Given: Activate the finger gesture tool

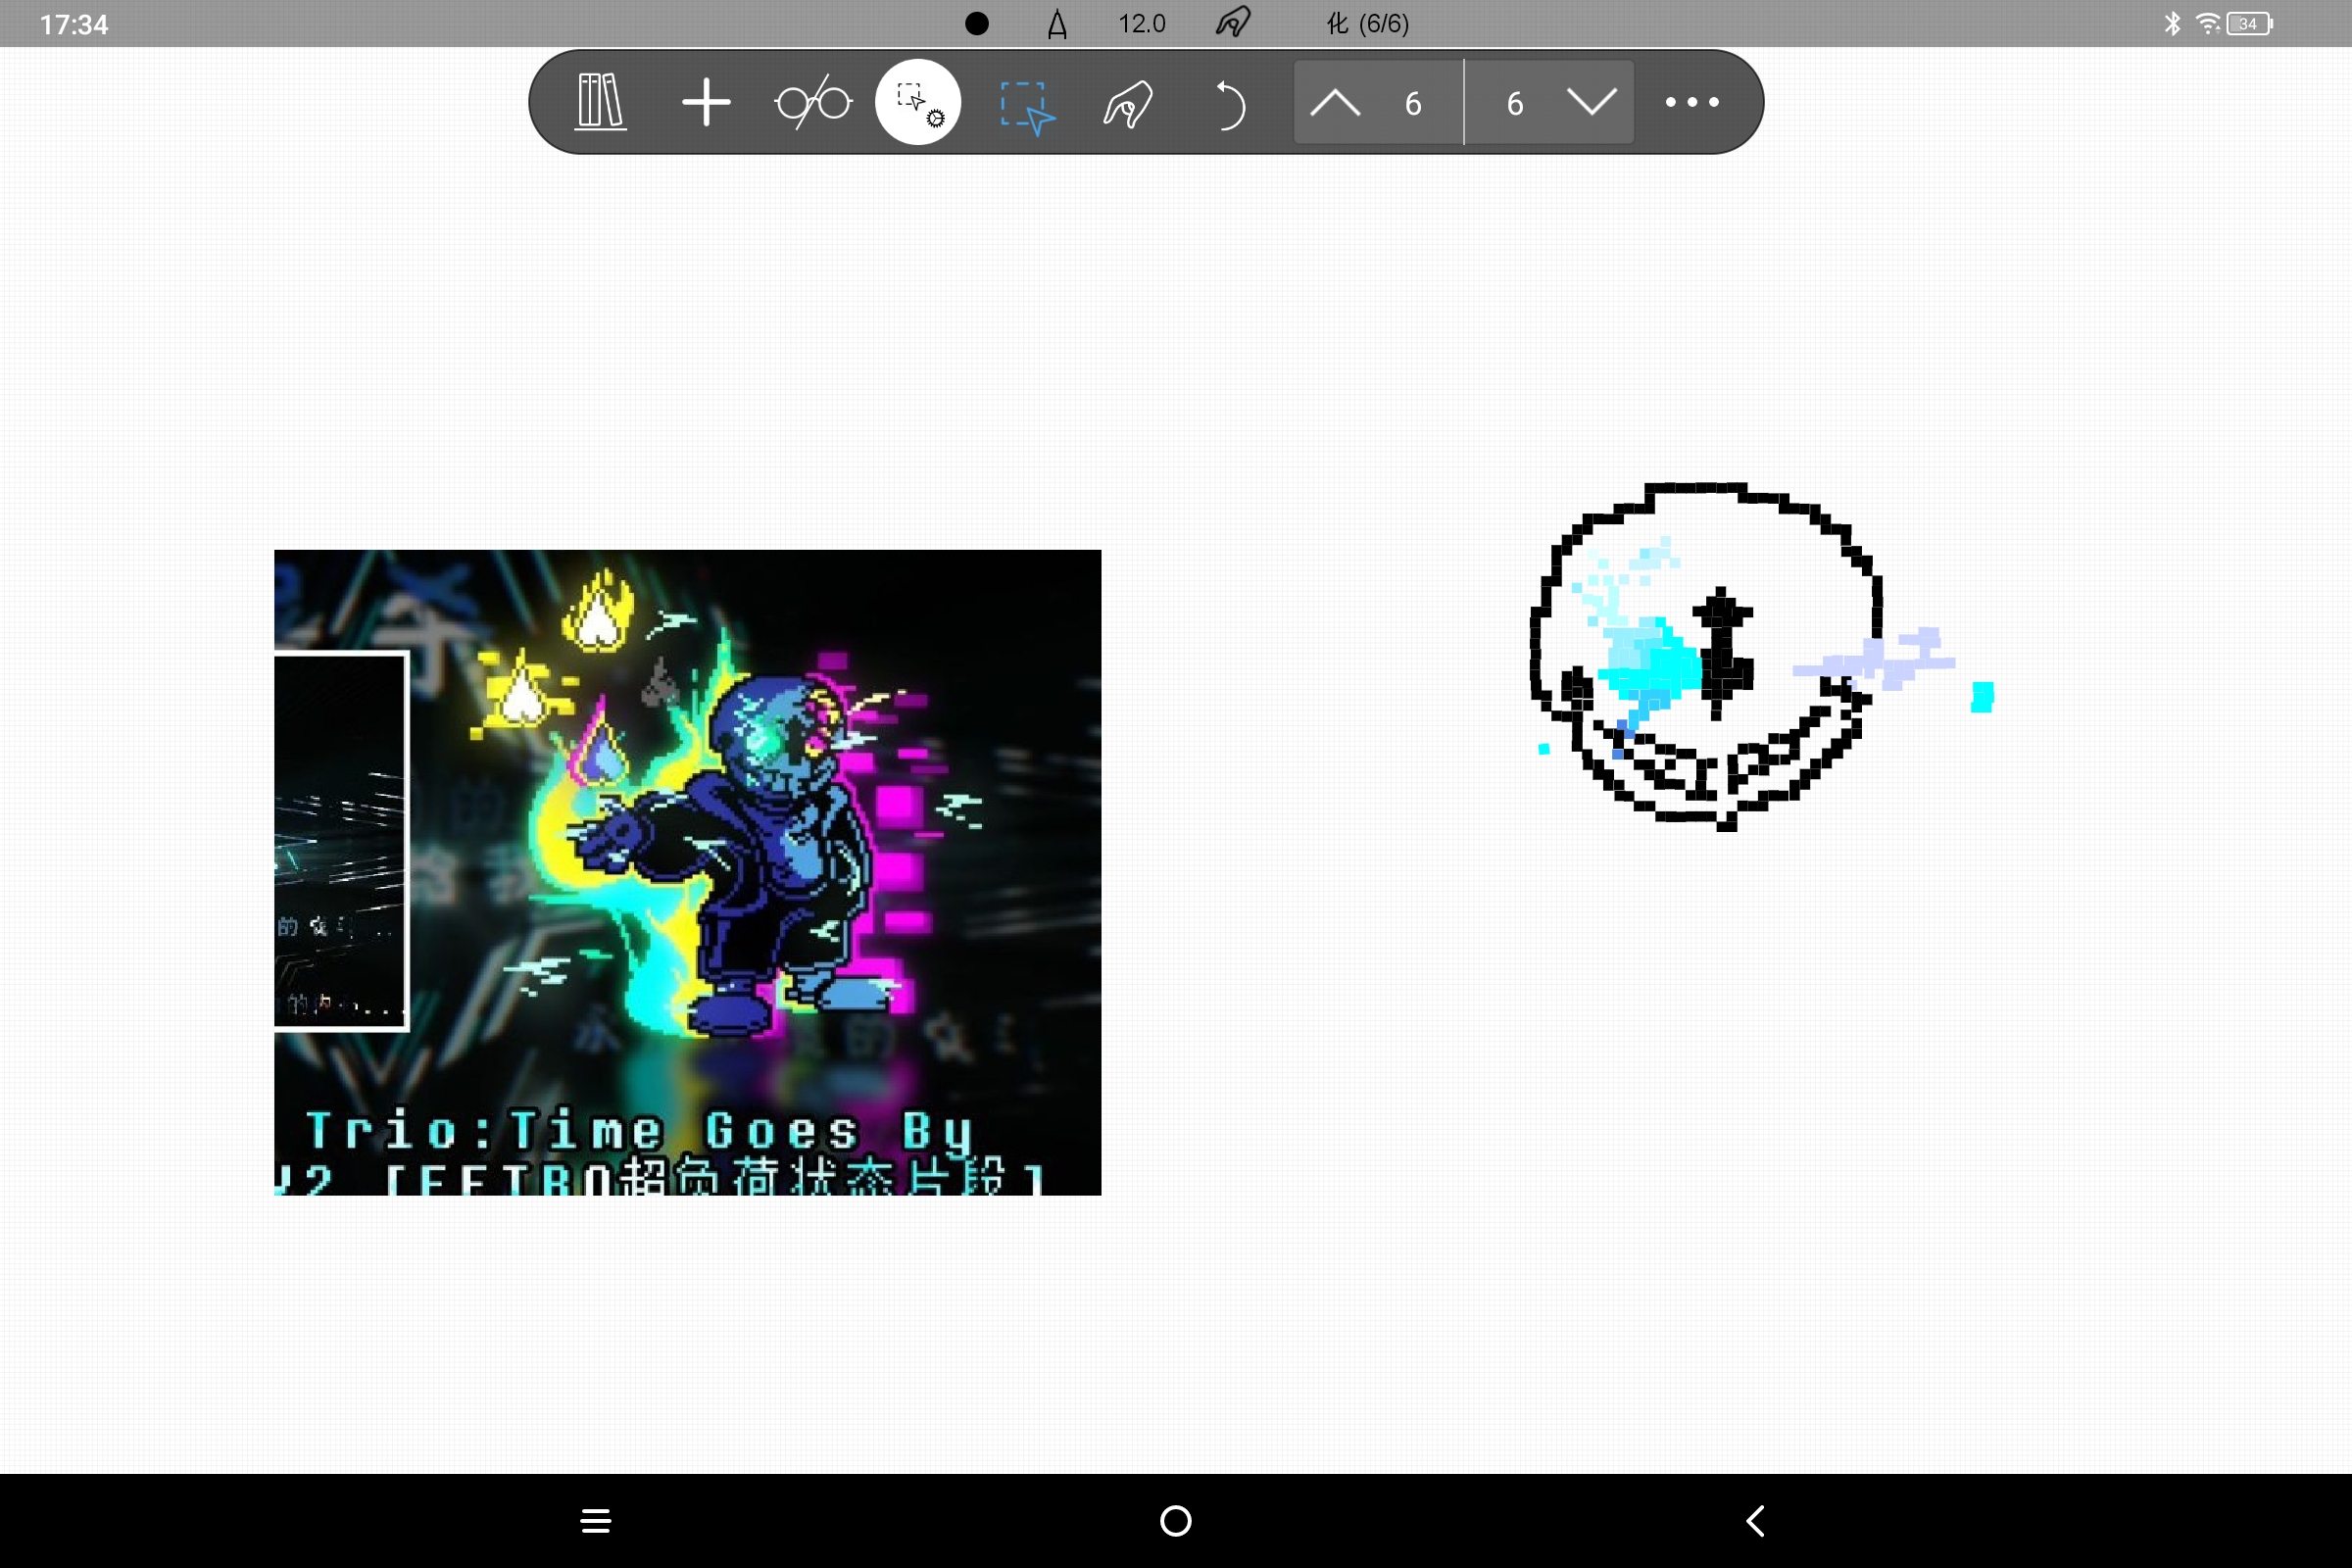Looking at the screenshot, I should click(x=1126, y=101).
